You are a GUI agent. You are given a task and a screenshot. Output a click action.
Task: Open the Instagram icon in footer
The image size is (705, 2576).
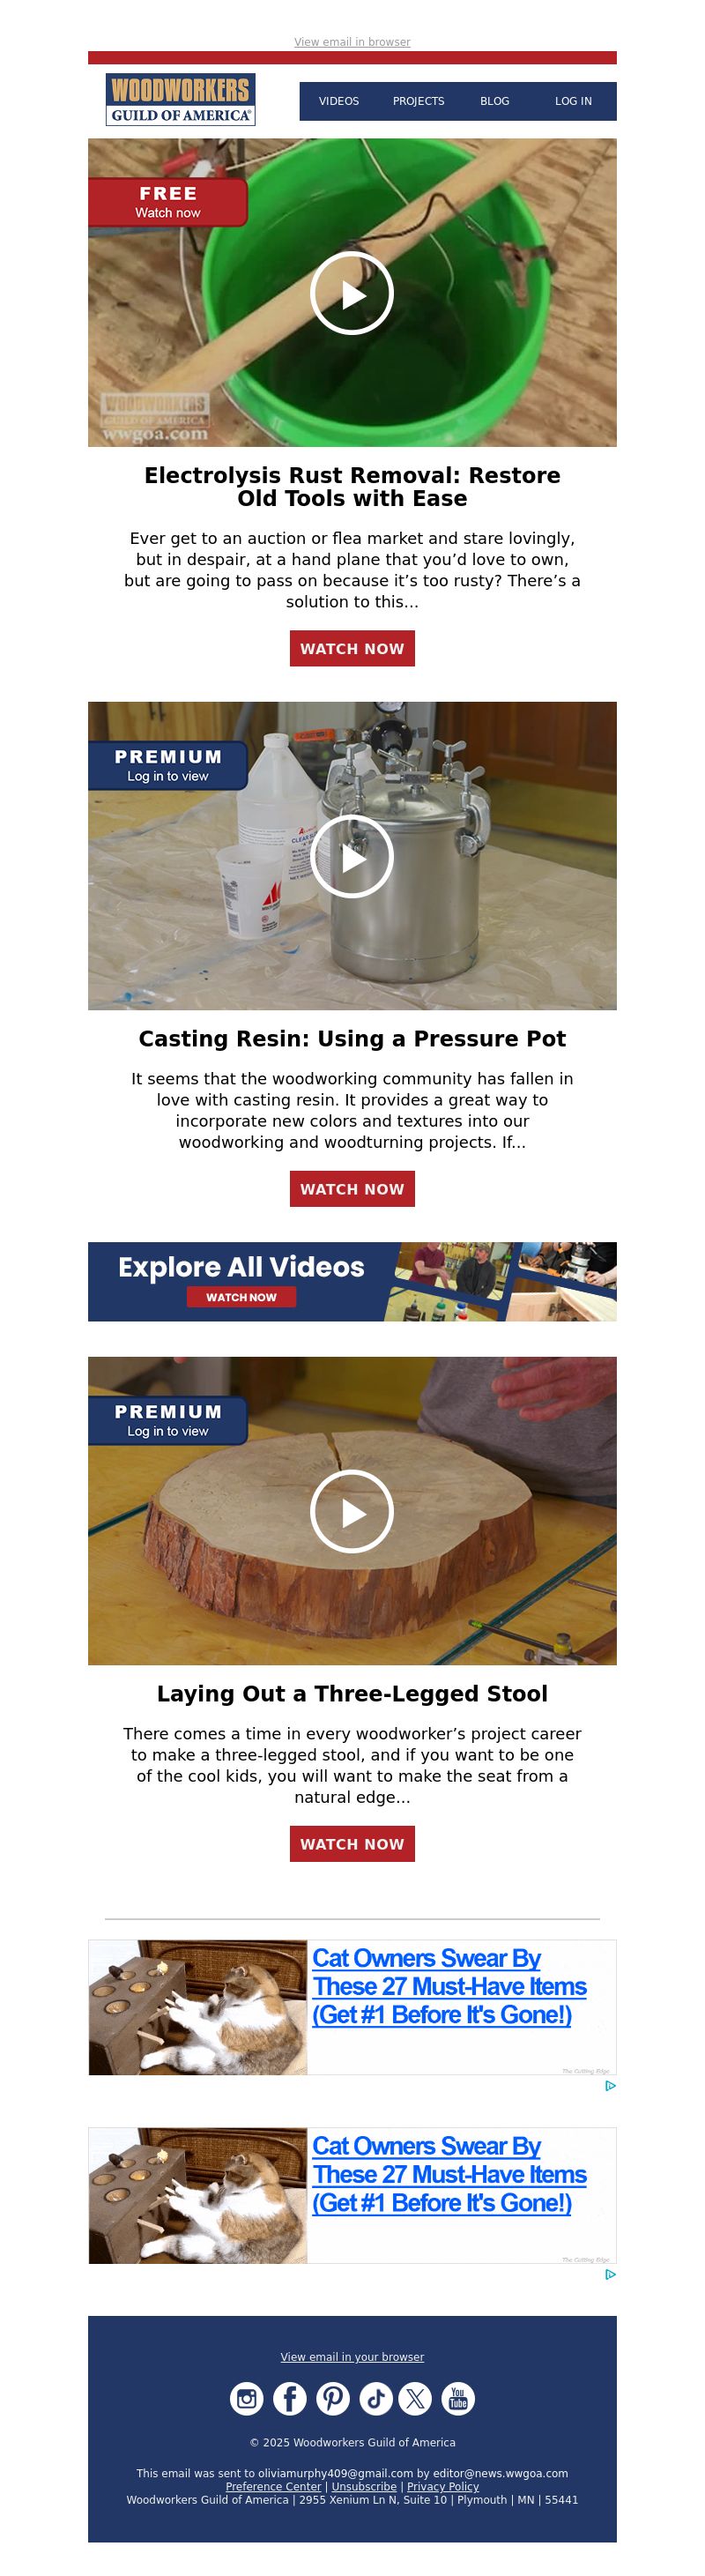click(247, 2398)
